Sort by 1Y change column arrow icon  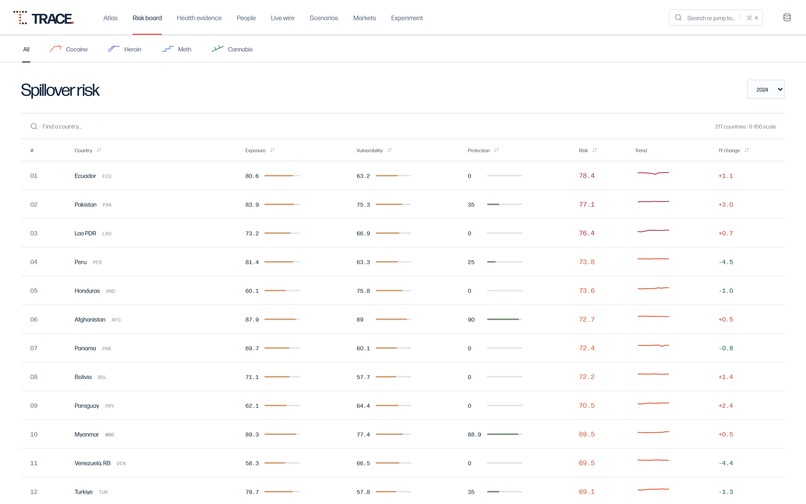pyautogui.click(x=746, y=150)
